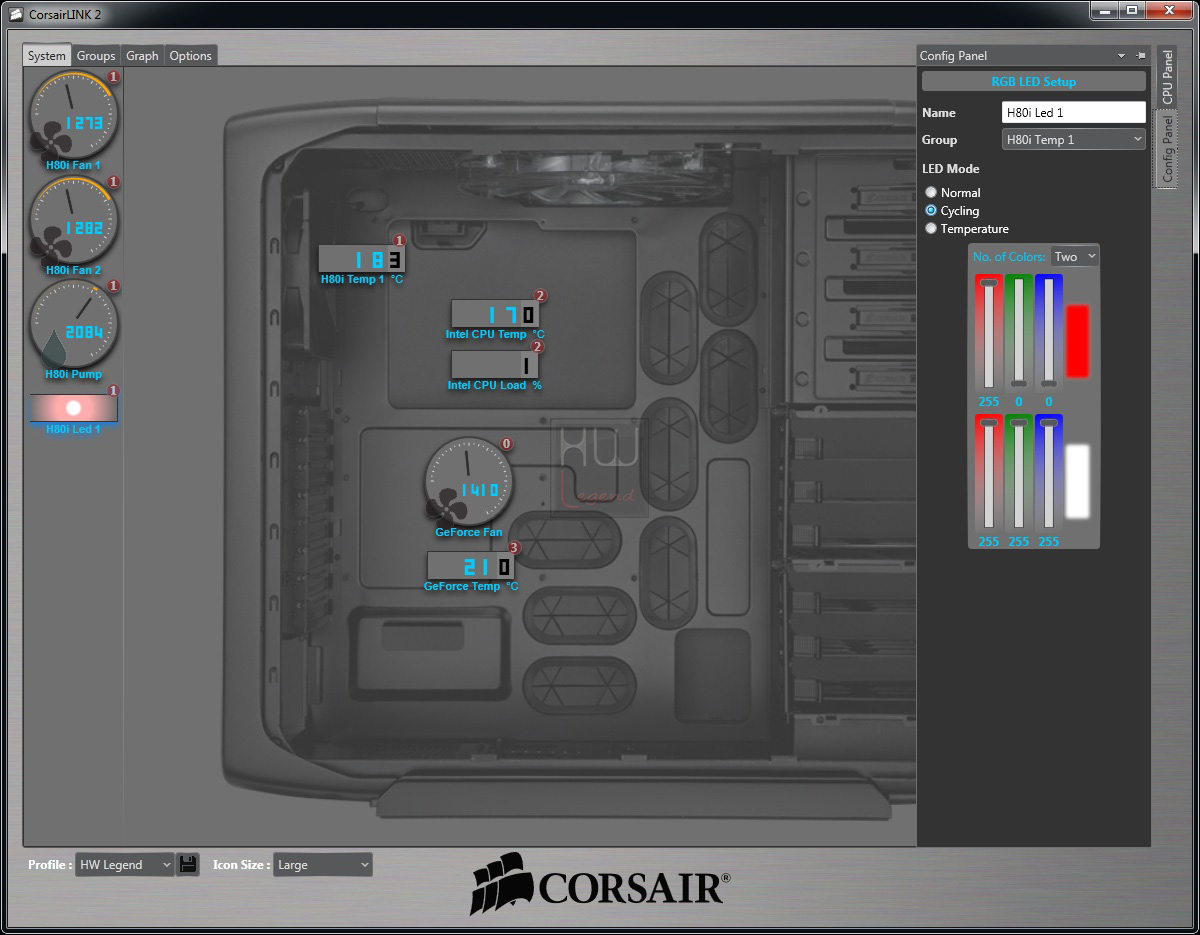Click the GeForce Temp readout
1200x935 pixels.
470,566
